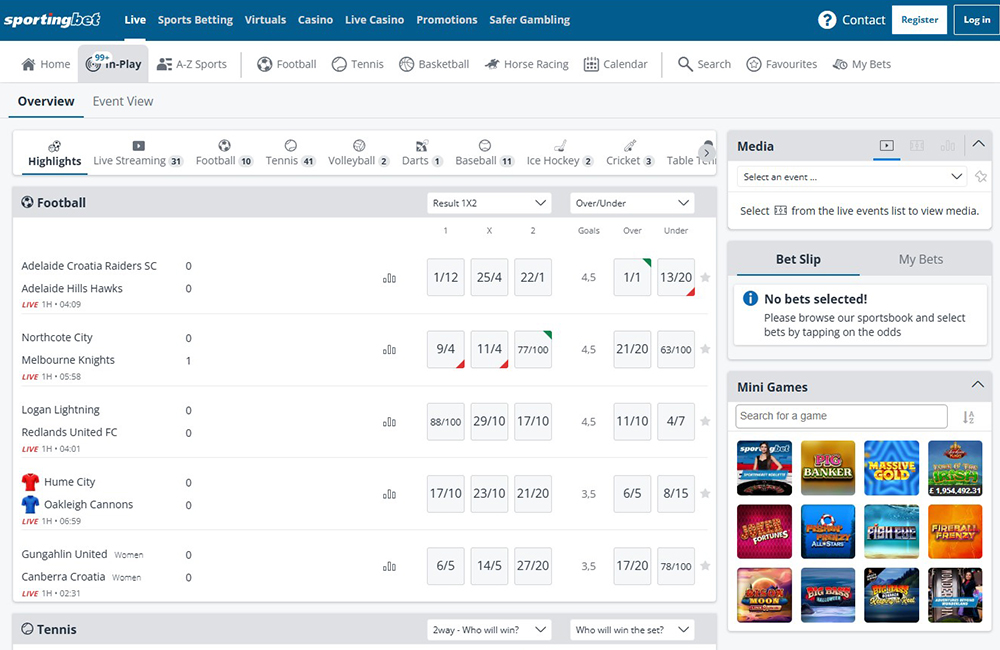Collapse the Mini Games panel
This screenshot has height=650, width=1000.
(977, 385)
